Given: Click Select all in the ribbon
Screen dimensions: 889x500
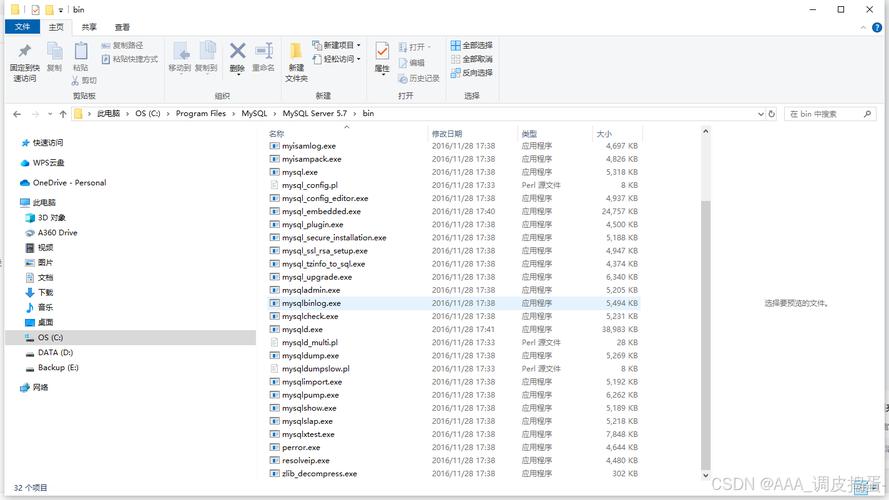Looking at the screenshot, I should tap(472, 45).
